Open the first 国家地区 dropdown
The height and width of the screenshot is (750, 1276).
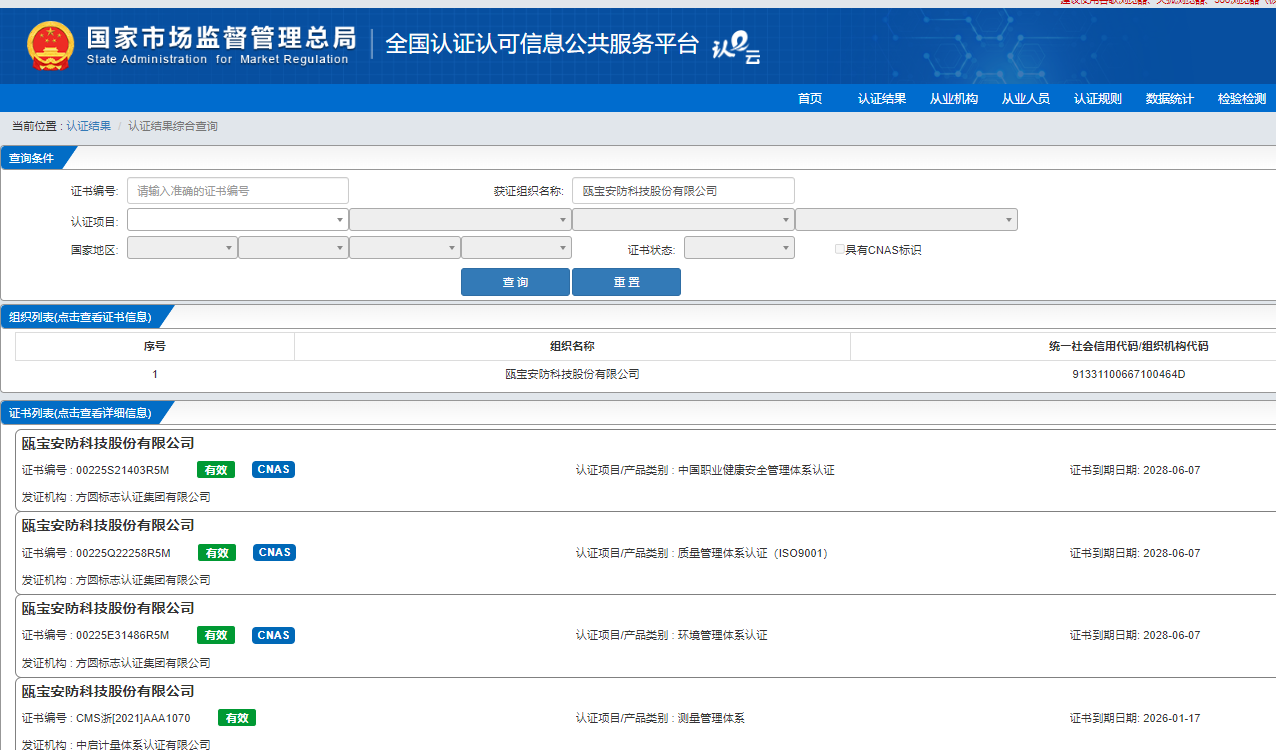[182, 248]
